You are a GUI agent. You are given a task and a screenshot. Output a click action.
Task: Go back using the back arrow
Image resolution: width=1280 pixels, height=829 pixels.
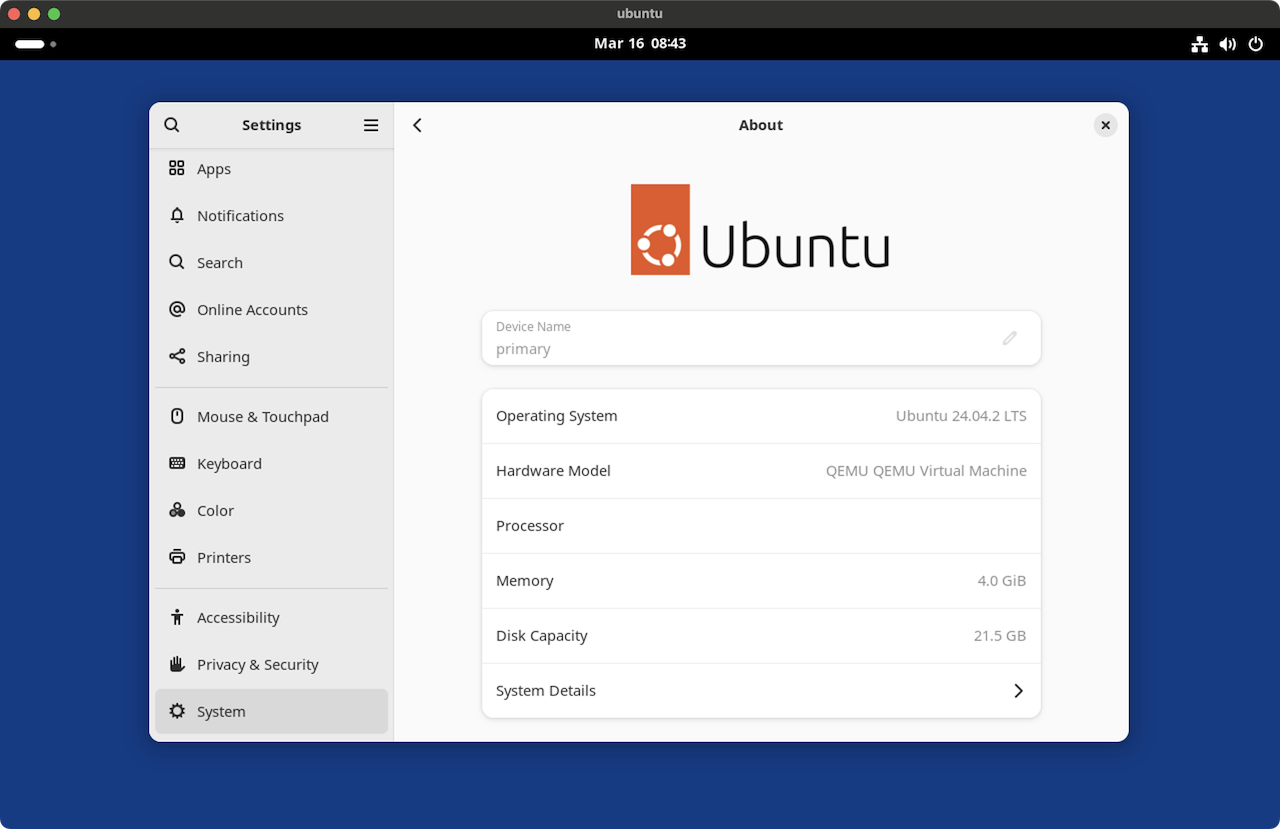(x=418, y=125)
